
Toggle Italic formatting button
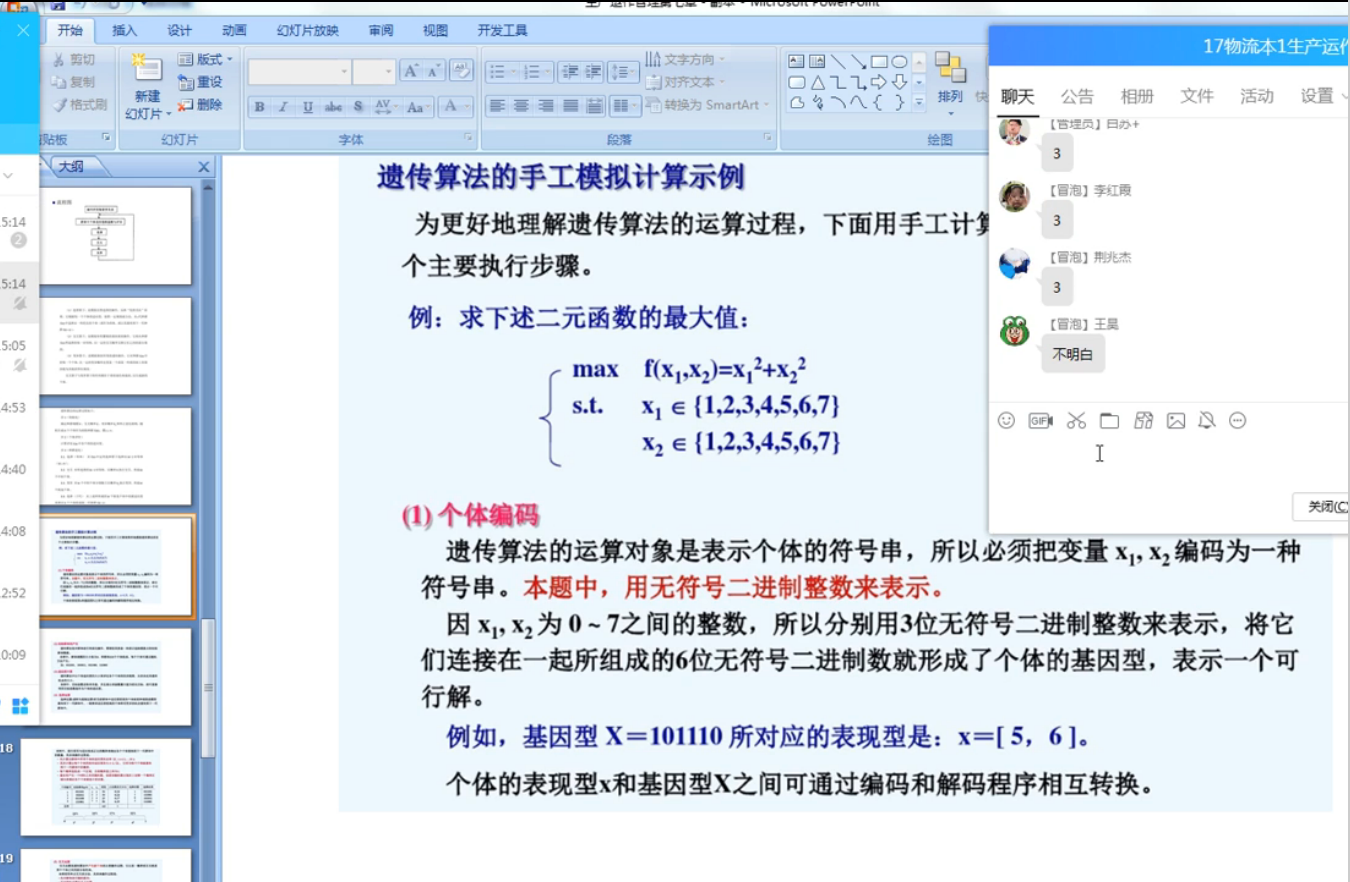click(283, 107)
